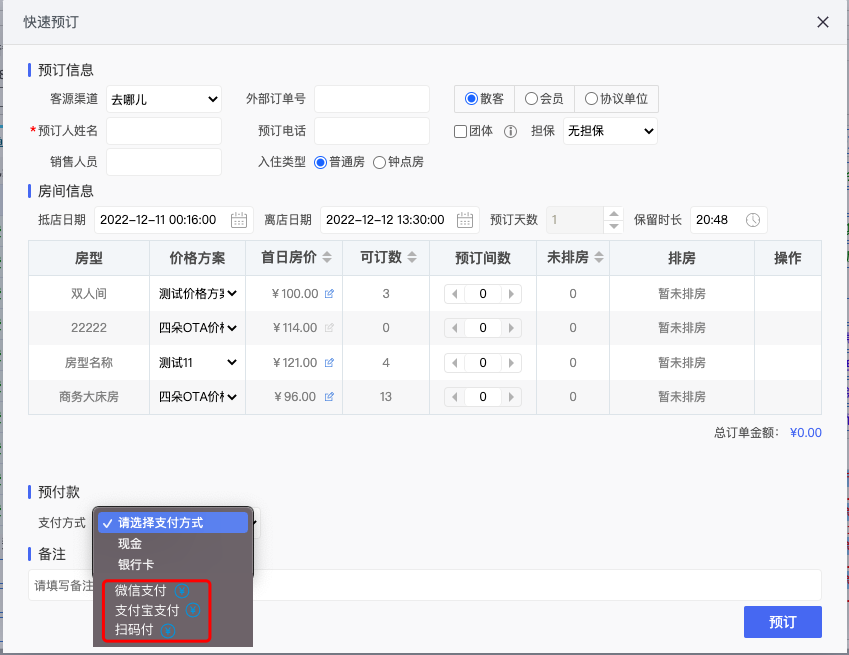Decrease room count for 商务大床房

point(455,397)
